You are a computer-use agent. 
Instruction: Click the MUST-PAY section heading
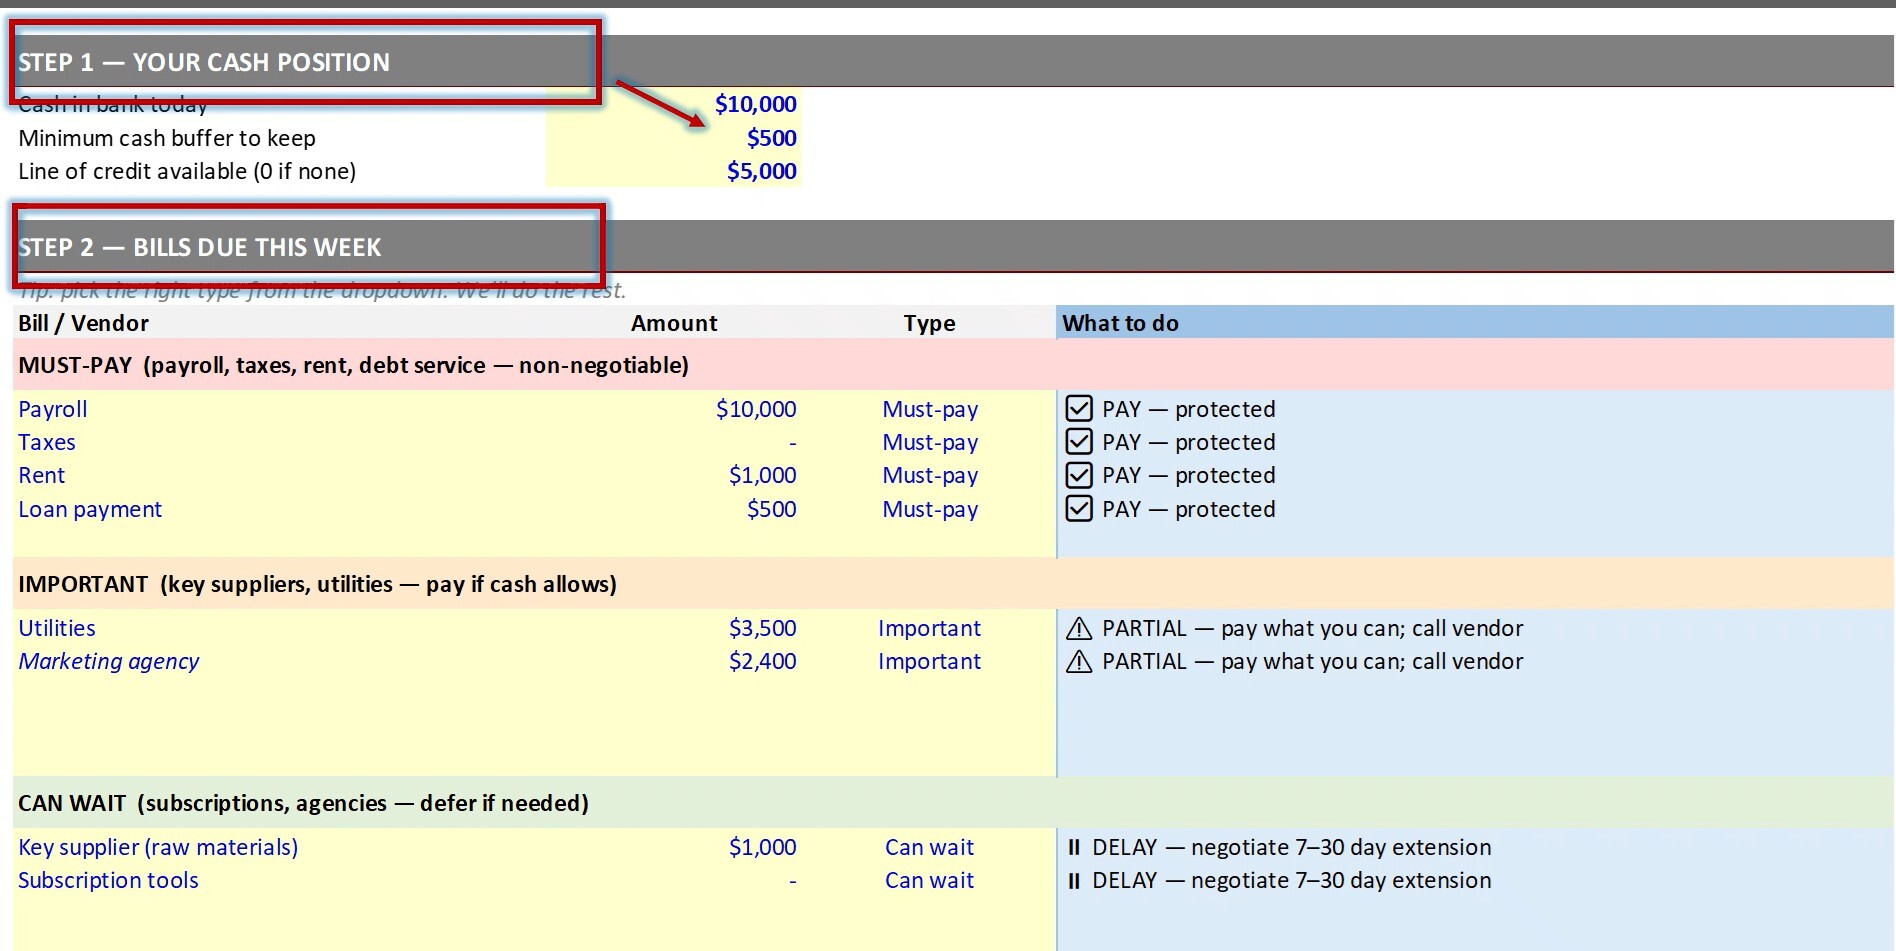coord(353,365)
